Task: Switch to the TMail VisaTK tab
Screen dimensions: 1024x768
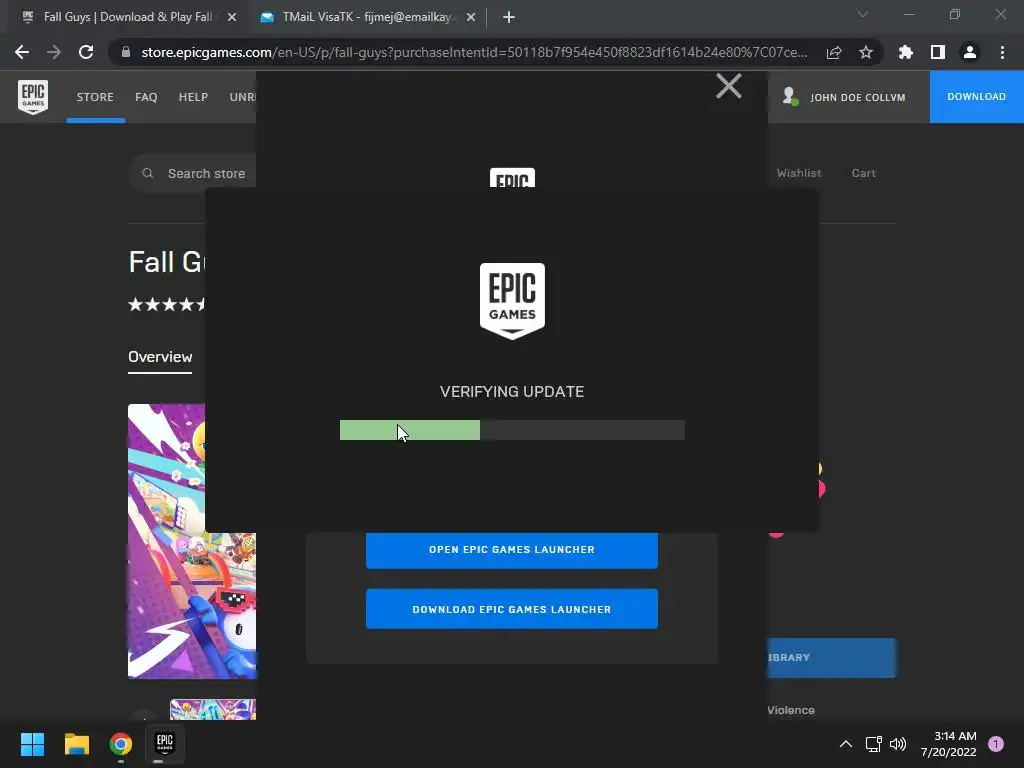Action: [367, 17]
